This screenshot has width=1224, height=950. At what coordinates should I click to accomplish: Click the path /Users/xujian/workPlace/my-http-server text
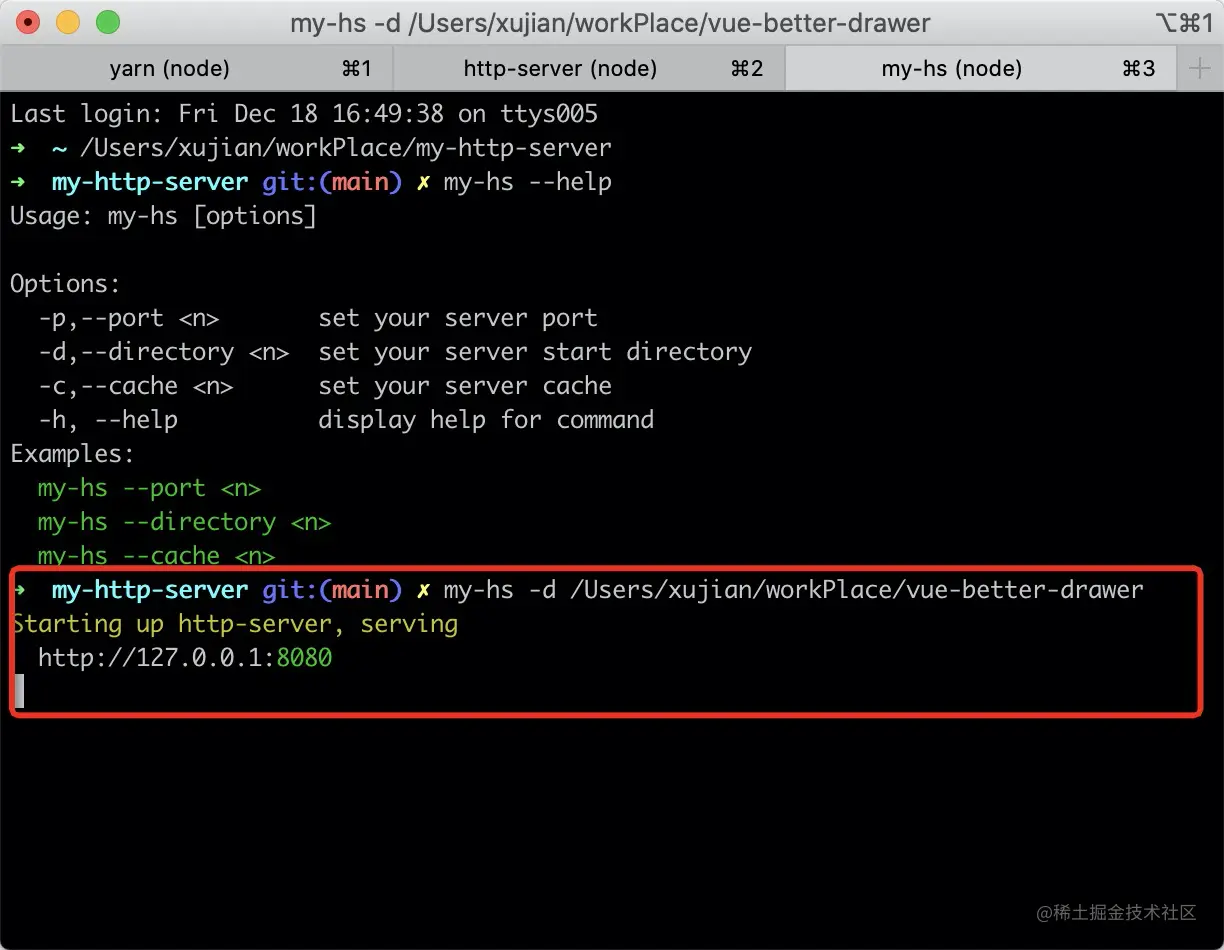345,148
